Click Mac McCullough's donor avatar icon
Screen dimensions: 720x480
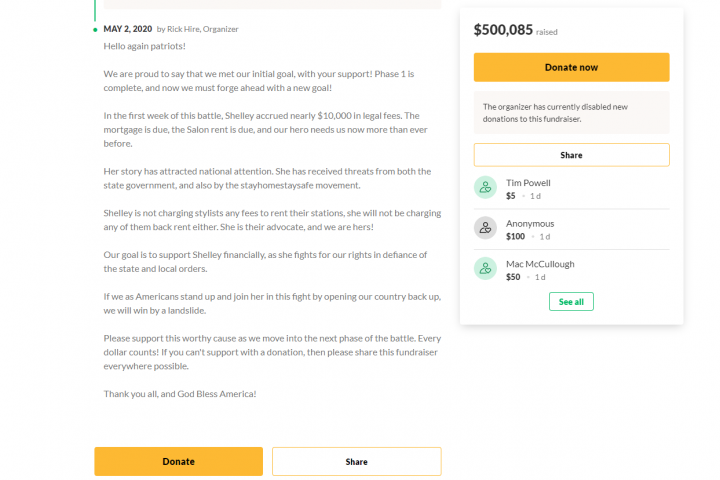coord(485,269)
